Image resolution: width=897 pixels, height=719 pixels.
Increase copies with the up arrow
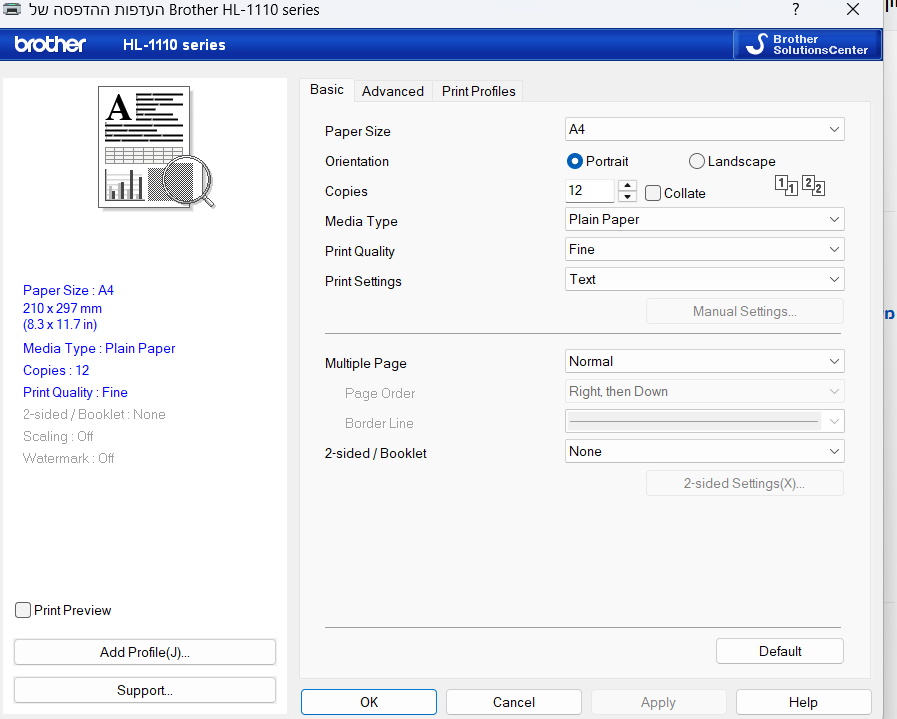click(628, 186)
